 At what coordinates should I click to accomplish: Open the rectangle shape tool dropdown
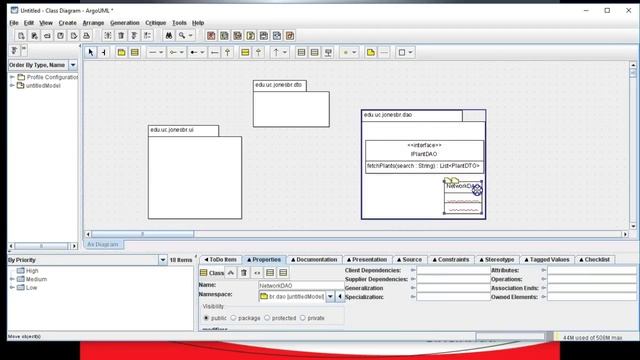(x=410, y=52)
